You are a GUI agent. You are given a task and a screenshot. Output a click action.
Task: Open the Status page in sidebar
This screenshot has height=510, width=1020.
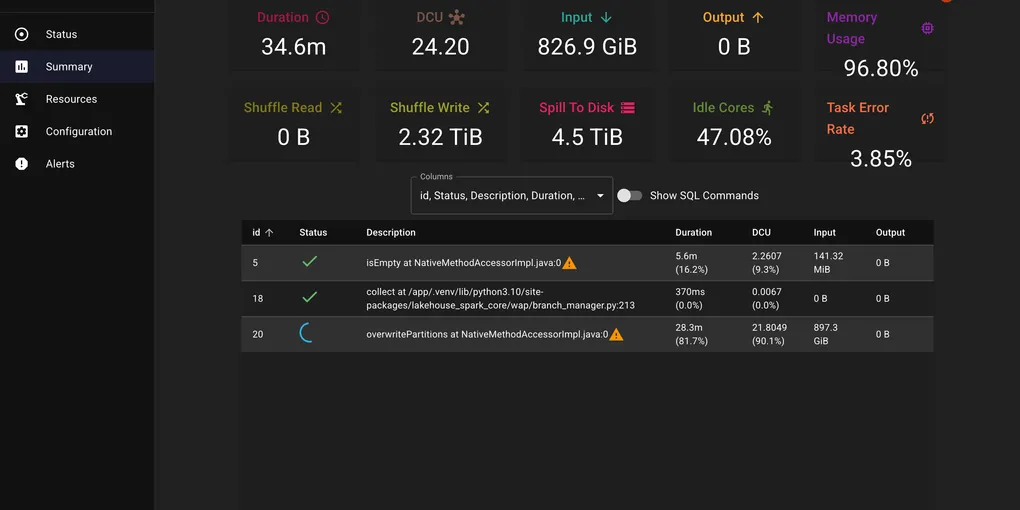click(77, 34)
